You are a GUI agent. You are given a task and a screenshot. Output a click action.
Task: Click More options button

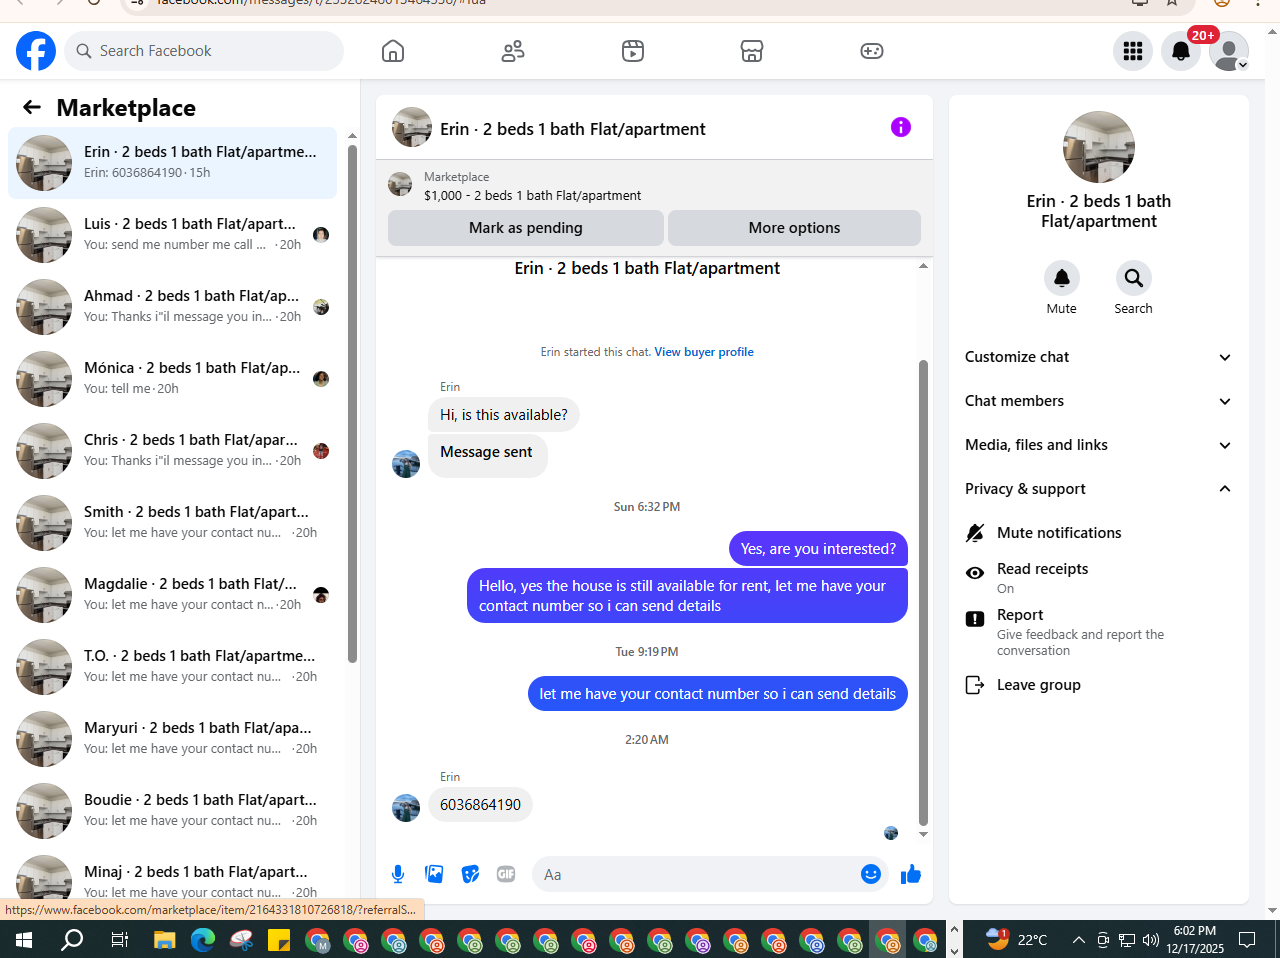coord(794,228)
